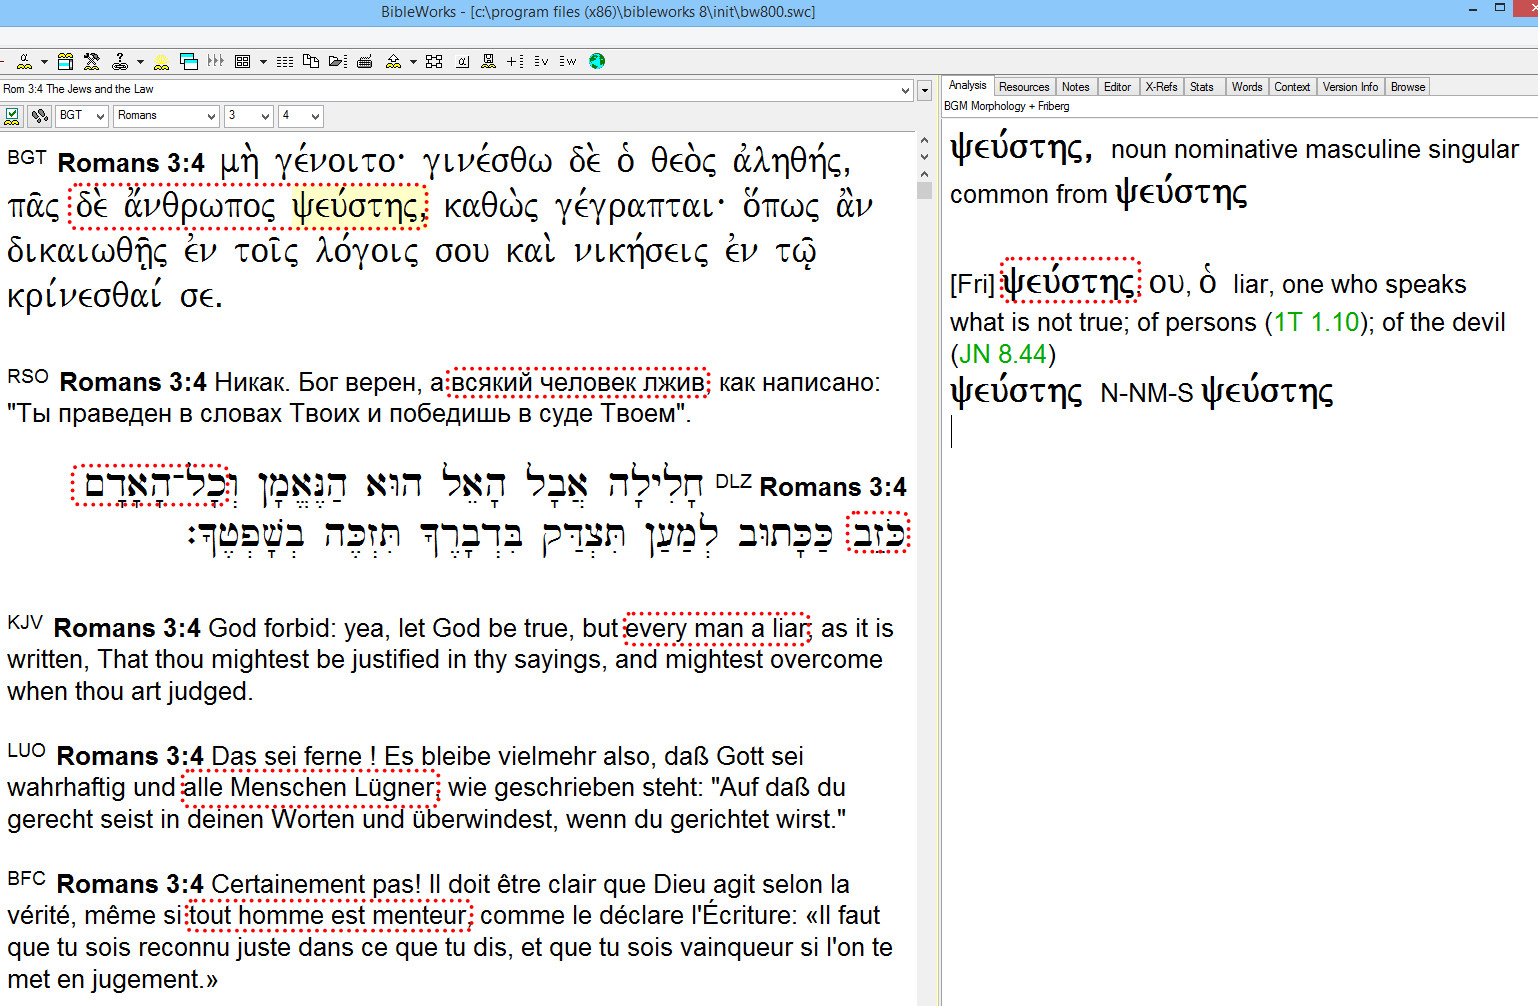Click the BGM Morphology + Friberg header
Image resolution: width=1538 pixels, height=1006 pixels.
pos(1006,106)
